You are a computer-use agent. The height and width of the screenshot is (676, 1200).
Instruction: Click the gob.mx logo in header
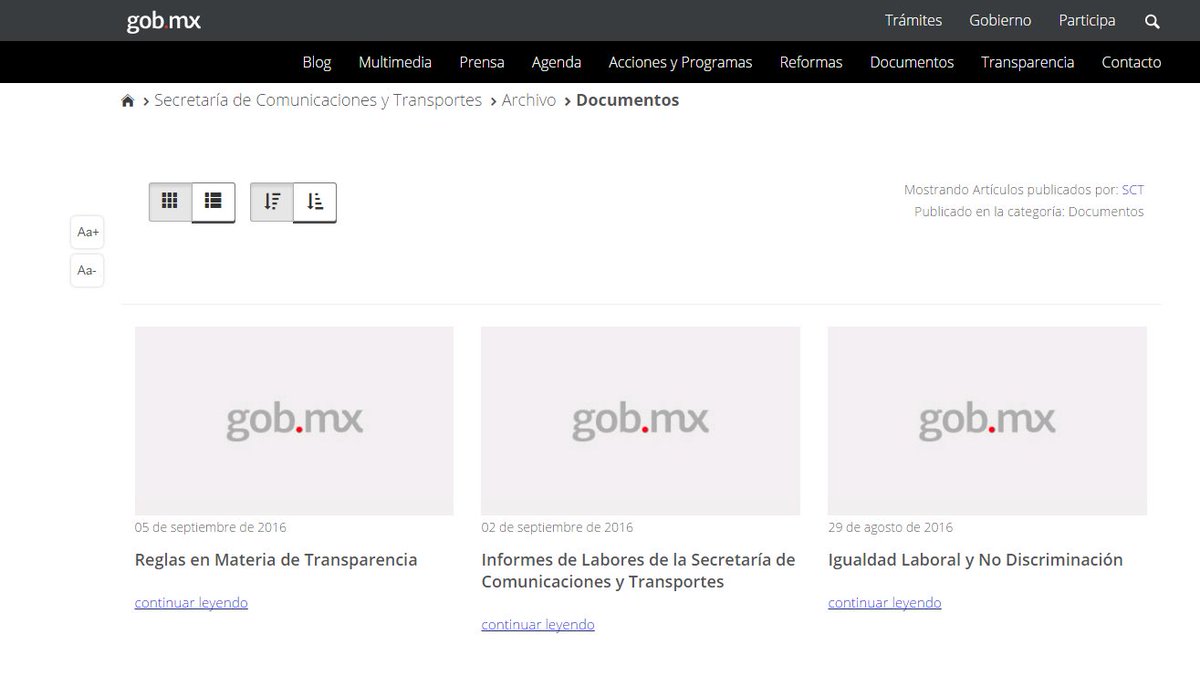(163, 21)
